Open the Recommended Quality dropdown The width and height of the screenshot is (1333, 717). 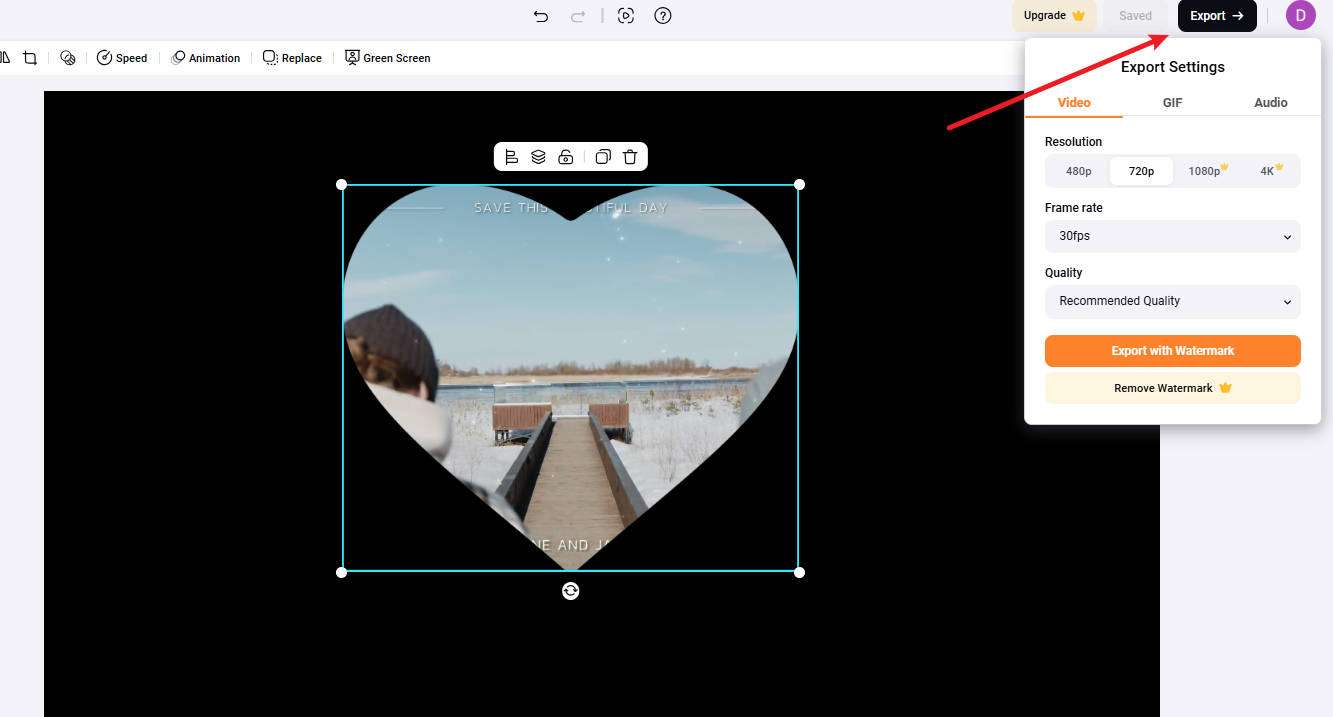(1173, 301)
